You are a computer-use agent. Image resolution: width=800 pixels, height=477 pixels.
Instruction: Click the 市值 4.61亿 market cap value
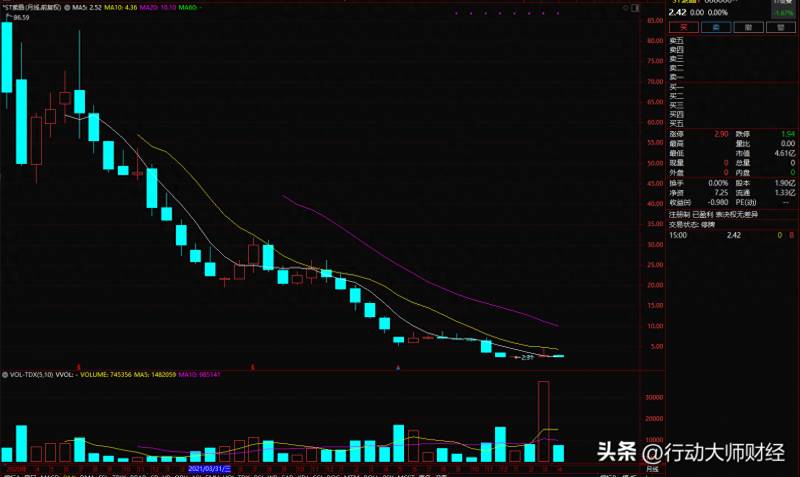[x=785, y=153]
